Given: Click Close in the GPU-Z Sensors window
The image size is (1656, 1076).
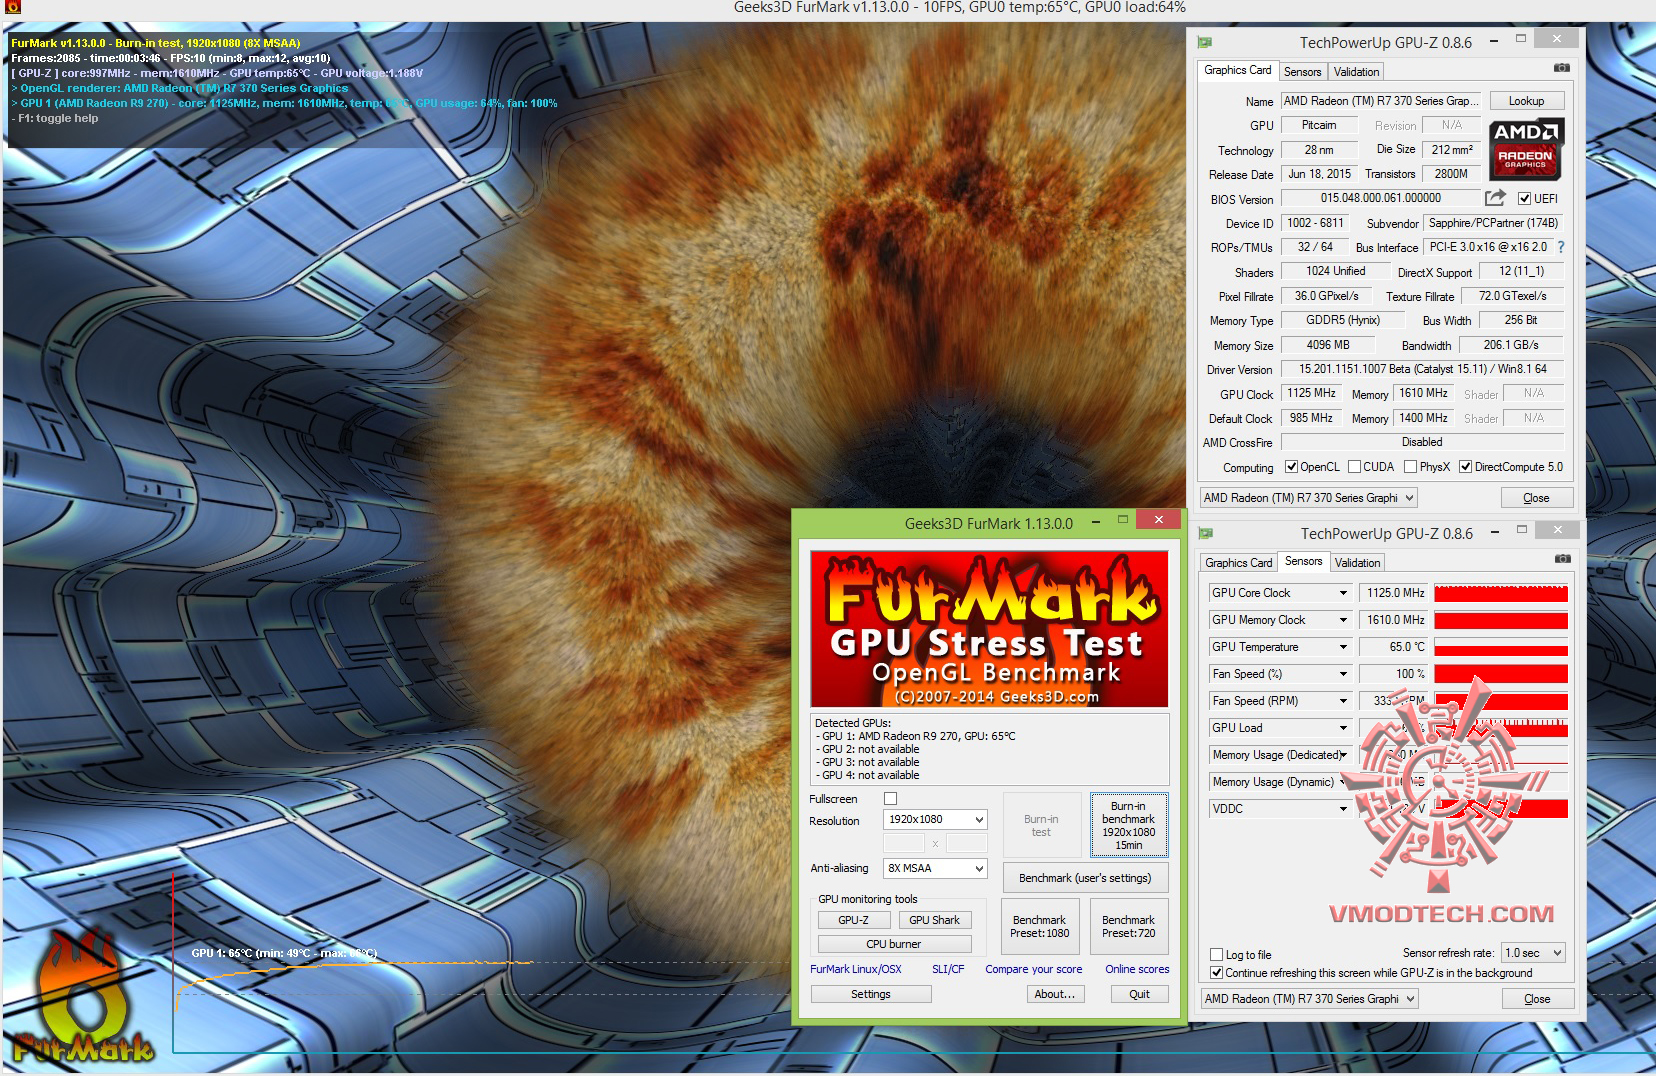Looking at the screenshot, I should pyautogui.click(x=1537, y=999).
